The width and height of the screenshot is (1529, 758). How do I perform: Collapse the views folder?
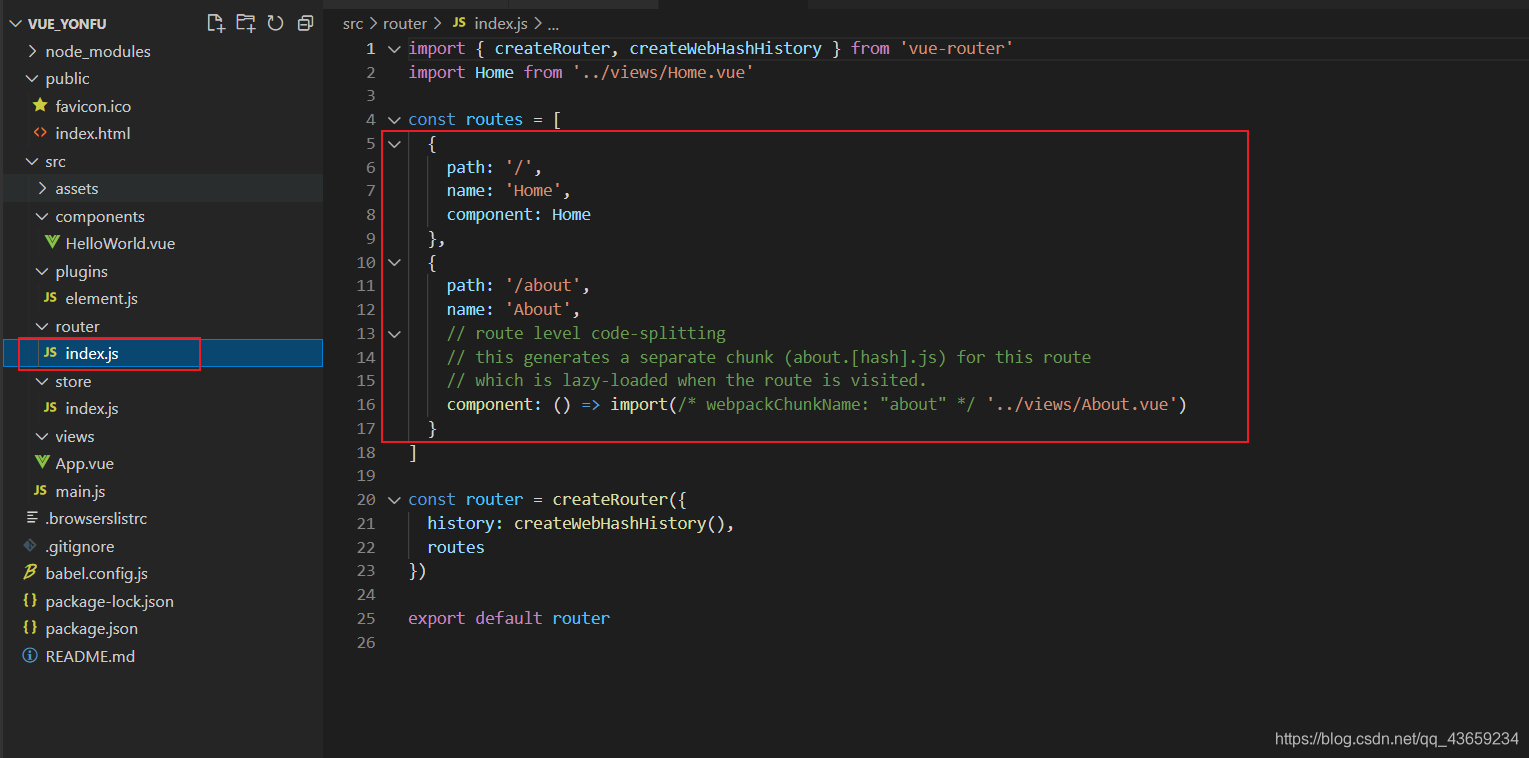pos(42,436)
